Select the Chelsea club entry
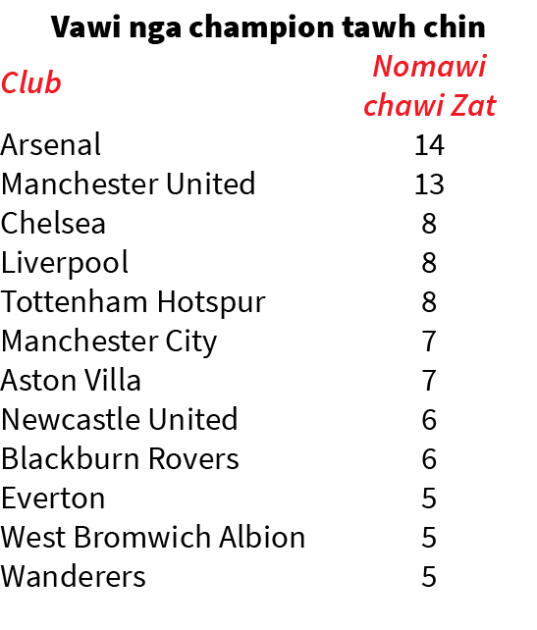The image size is (537, 630). tap(53, 223)
